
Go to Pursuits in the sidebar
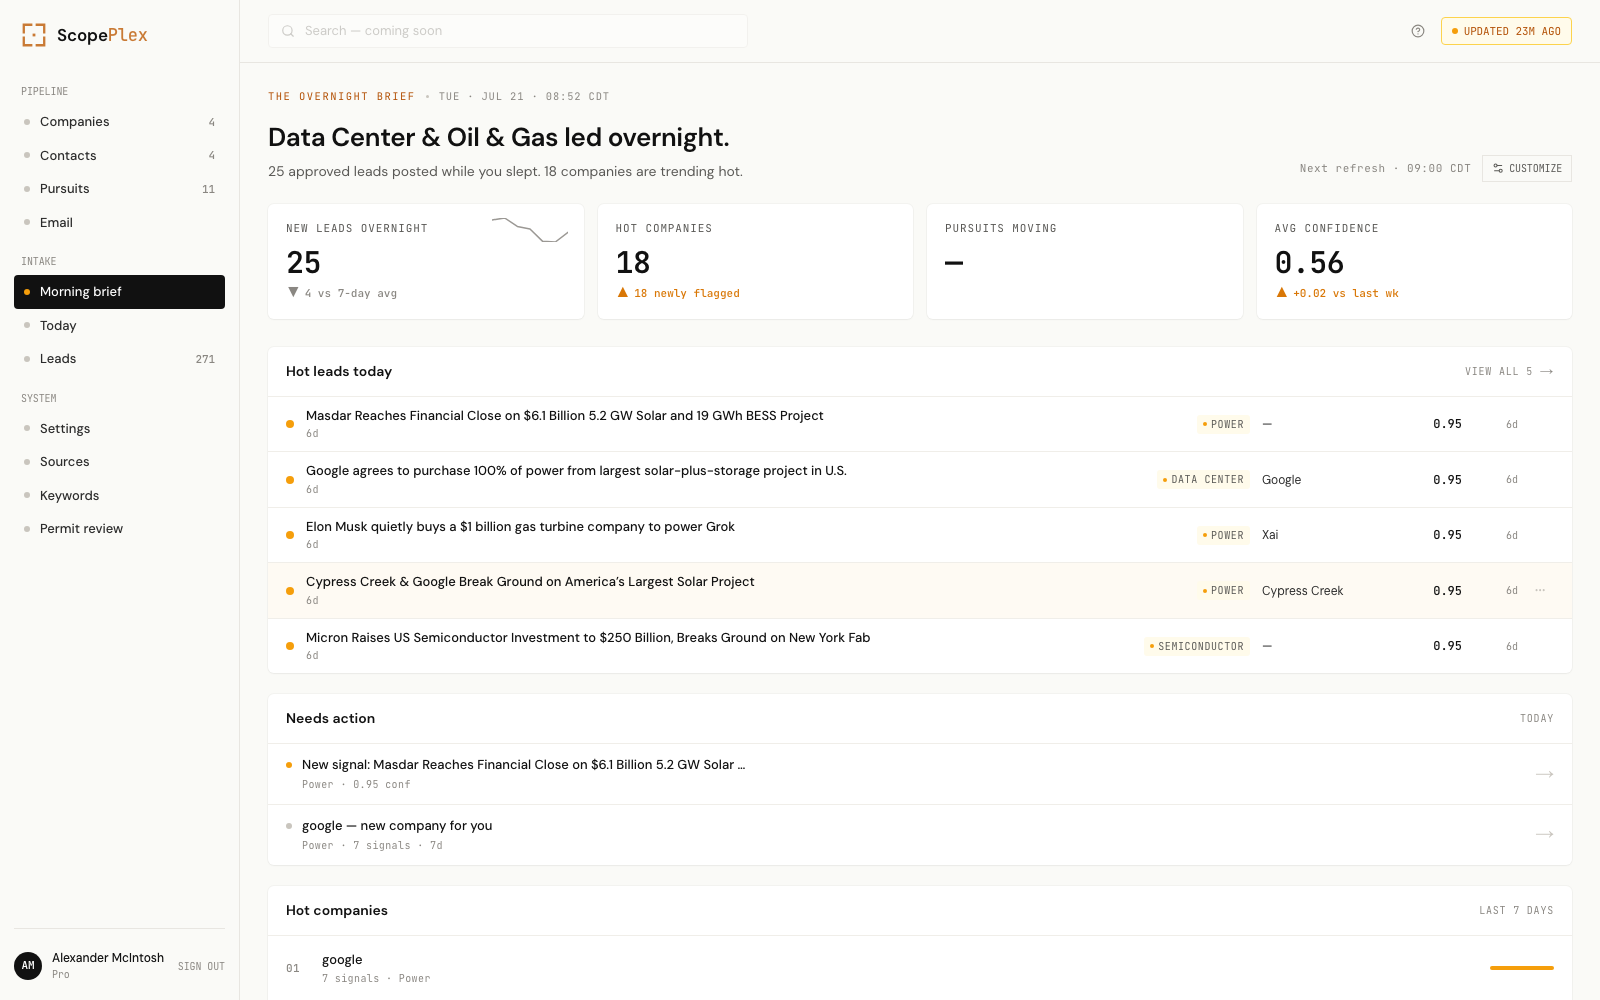[x=119, y=189]
